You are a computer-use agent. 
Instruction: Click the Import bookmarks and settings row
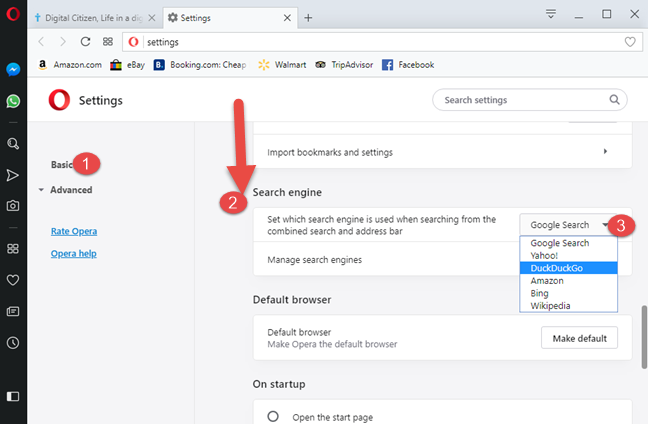coord(442,152)
